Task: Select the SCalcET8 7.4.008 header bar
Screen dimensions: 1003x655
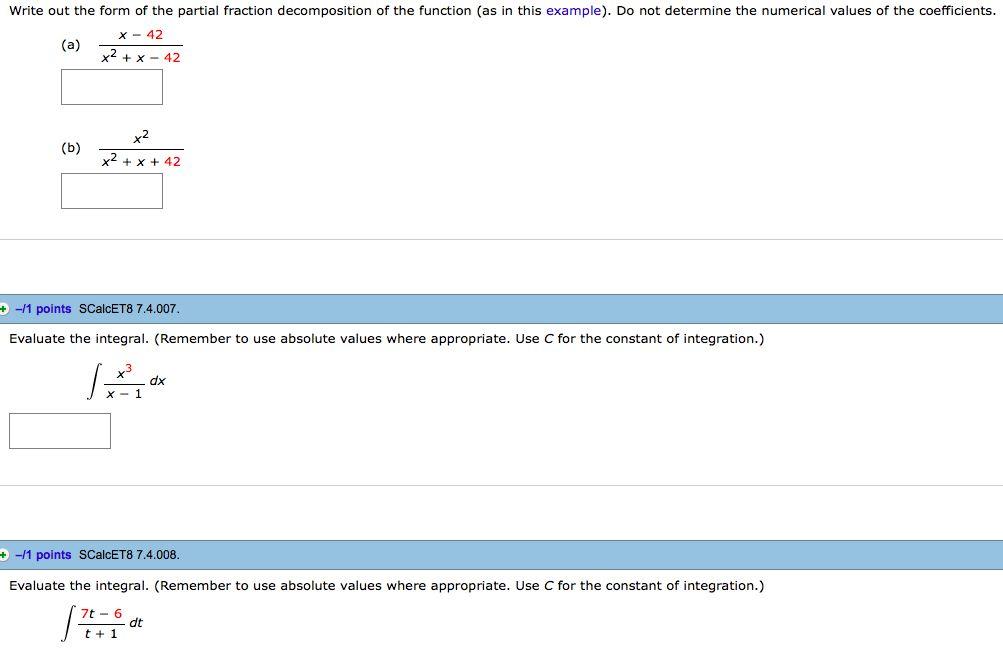Action: pyautogui.click(x=500, y=554)
